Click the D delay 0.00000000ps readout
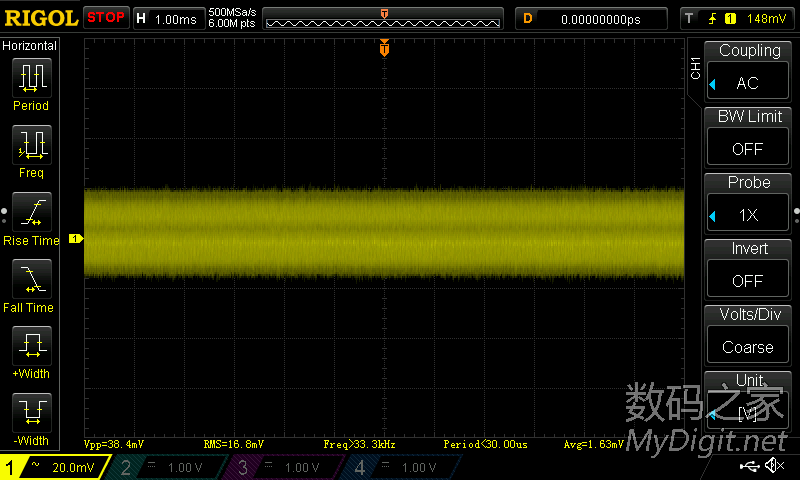 coord(591,19)
